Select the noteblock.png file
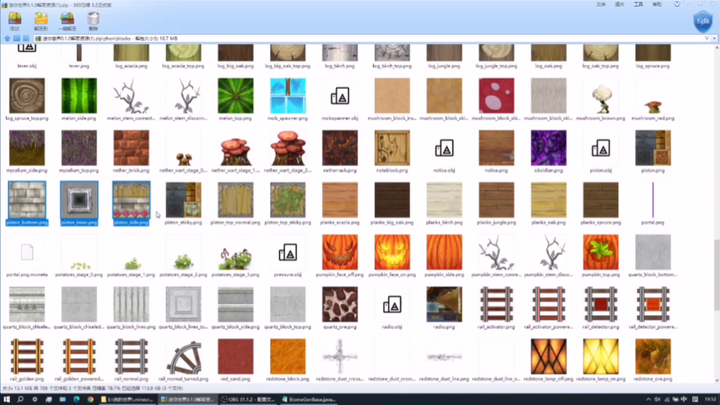The image size is (720, 405). point(392,152)
